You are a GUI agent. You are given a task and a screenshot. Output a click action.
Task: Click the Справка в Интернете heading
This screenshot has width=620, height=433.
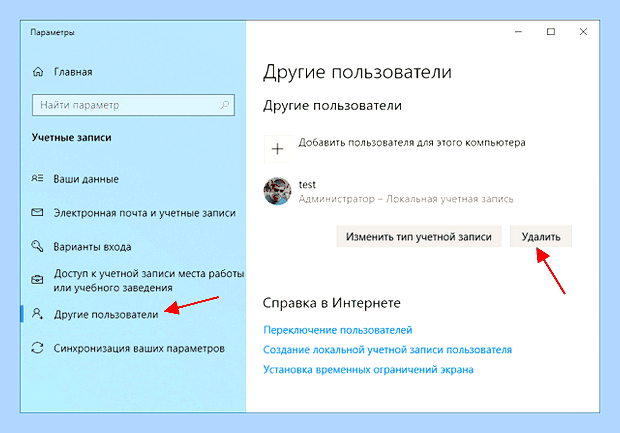click(x=331, y=303)
